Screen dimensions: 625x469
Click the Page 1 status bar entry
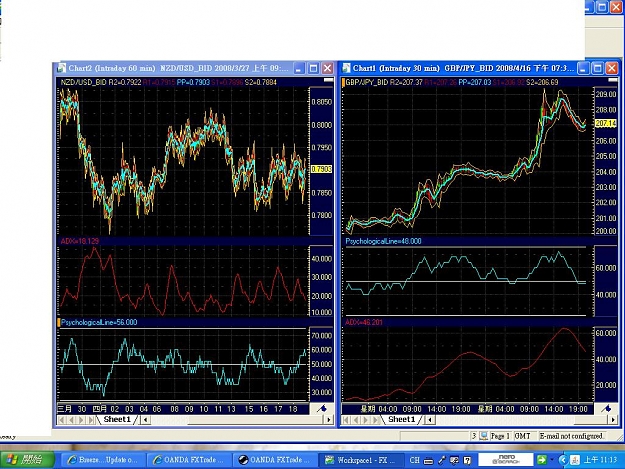point(500,436)
